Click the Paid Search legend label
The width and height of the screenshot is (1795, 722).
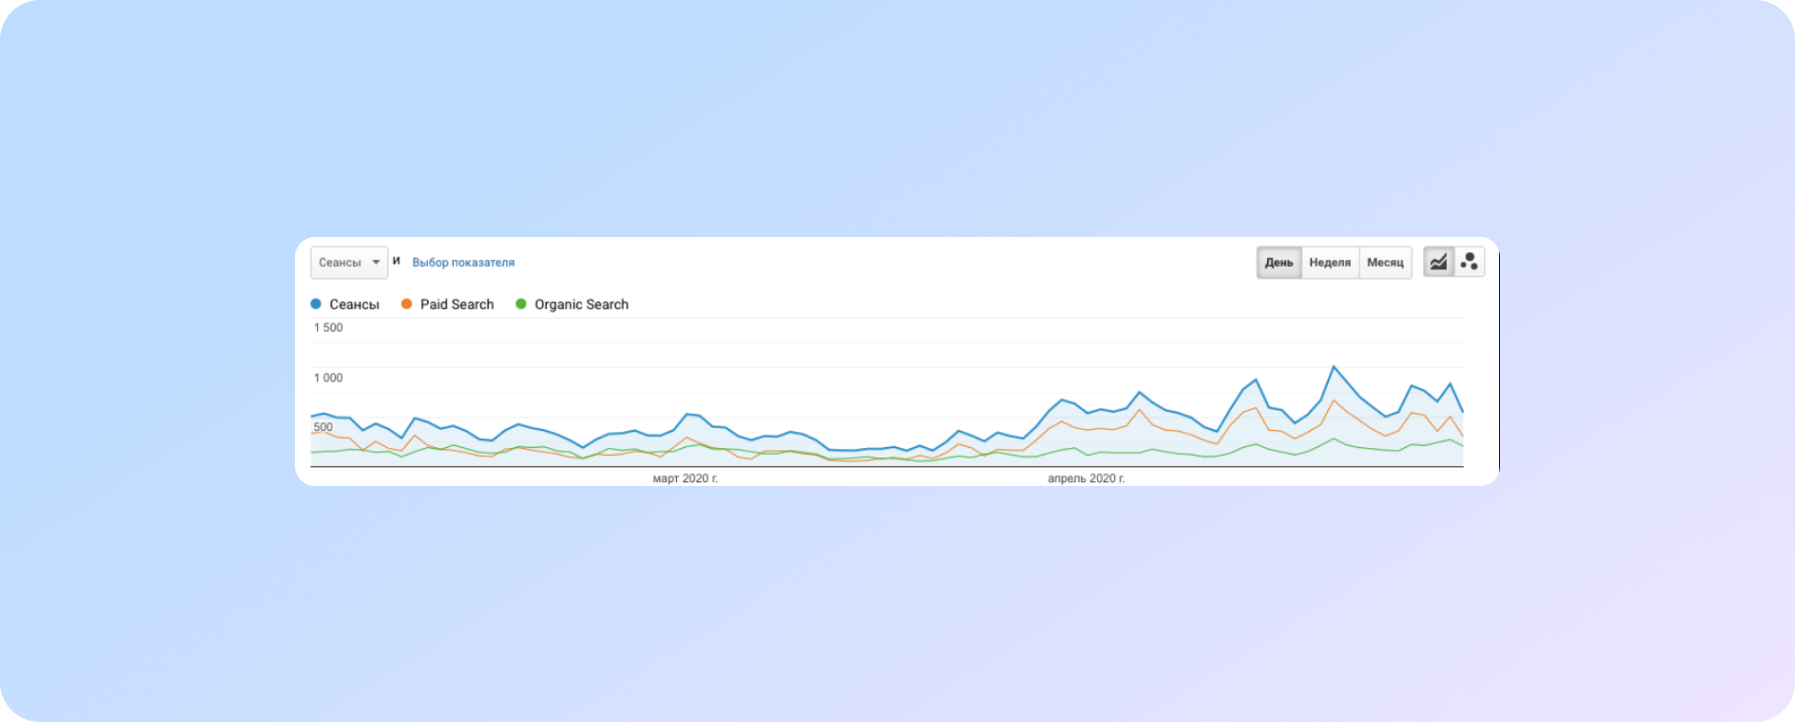click(457, 304)
